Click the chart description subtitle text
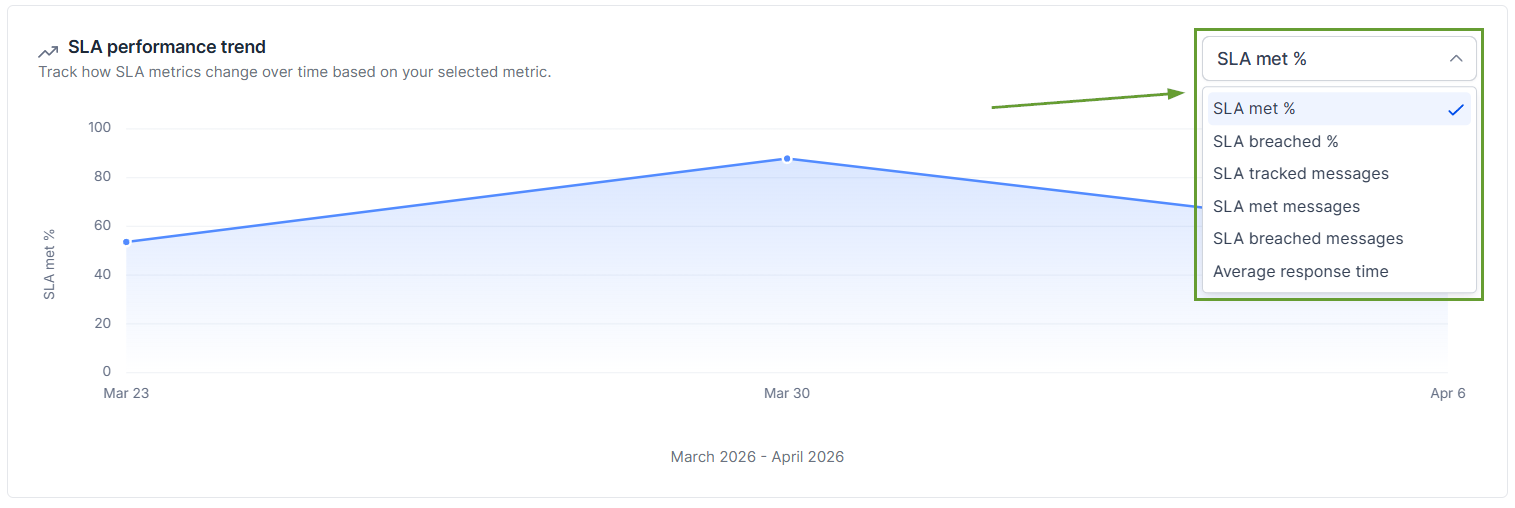 tap(294, 72)
